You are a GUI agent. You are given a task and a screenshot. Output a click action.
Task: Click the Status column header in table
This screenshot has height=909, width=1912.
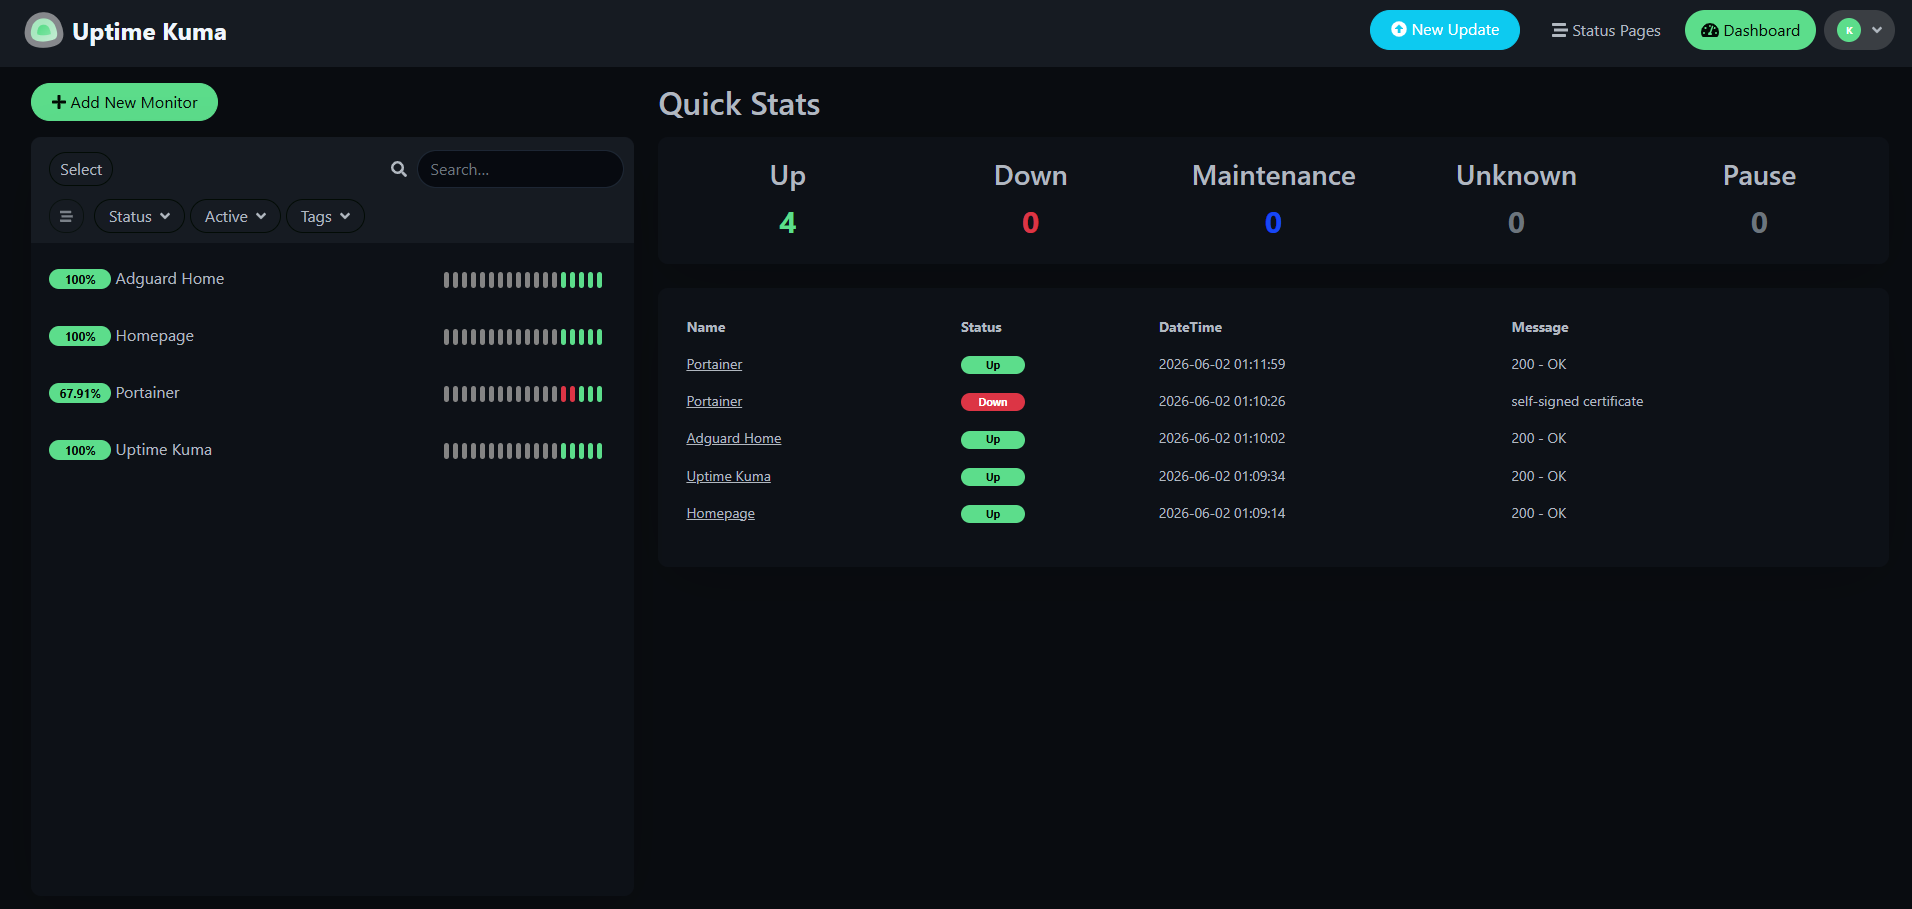point(981,327)
